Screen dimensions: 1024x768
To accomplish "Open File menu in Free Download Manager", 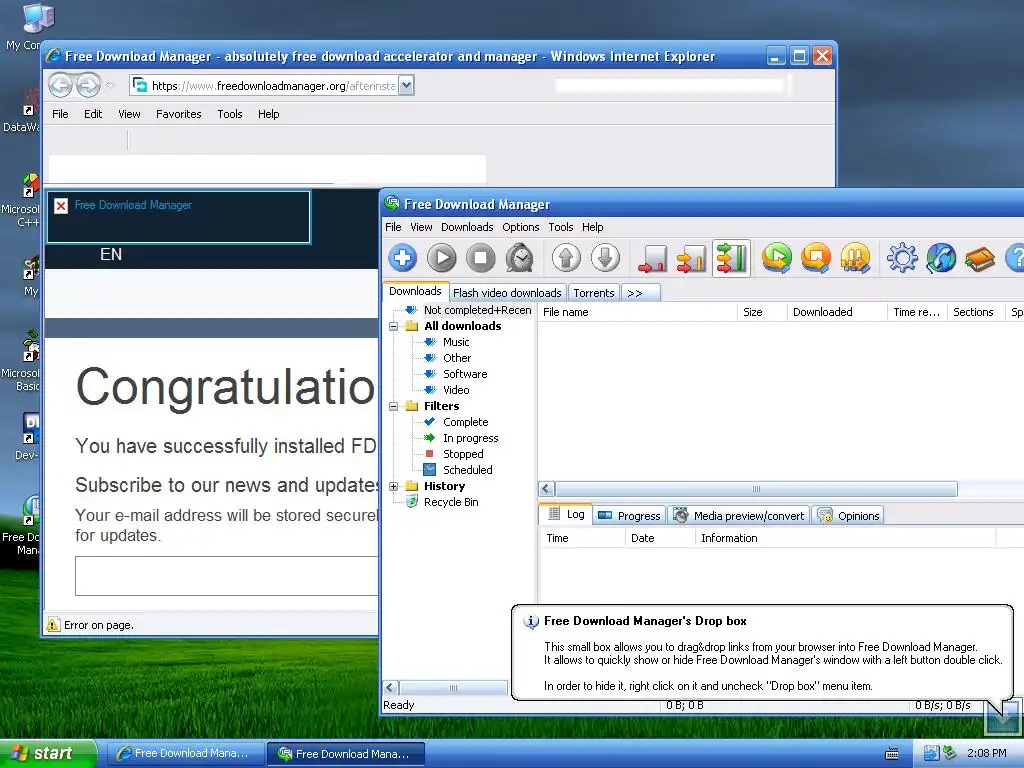I will pos(393,227).
